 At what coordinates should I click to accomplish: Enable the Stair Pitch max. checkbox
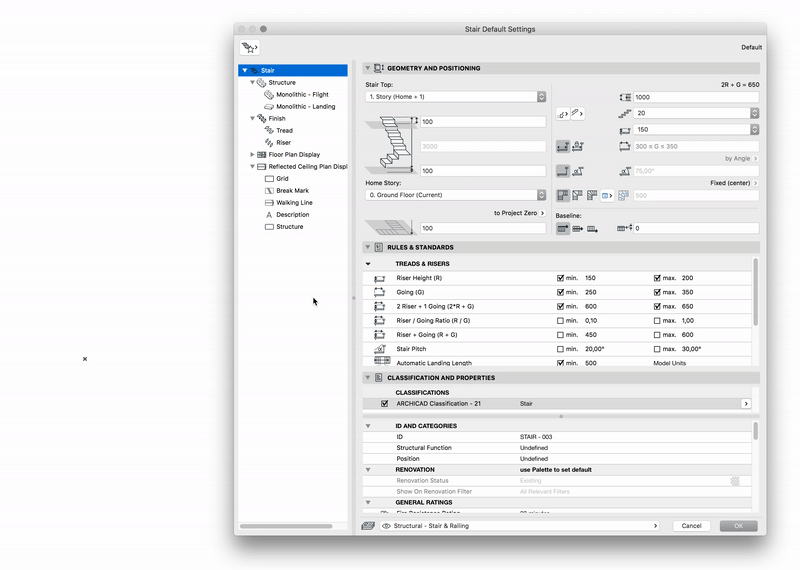pyautogui.click(x=657, y=349)
